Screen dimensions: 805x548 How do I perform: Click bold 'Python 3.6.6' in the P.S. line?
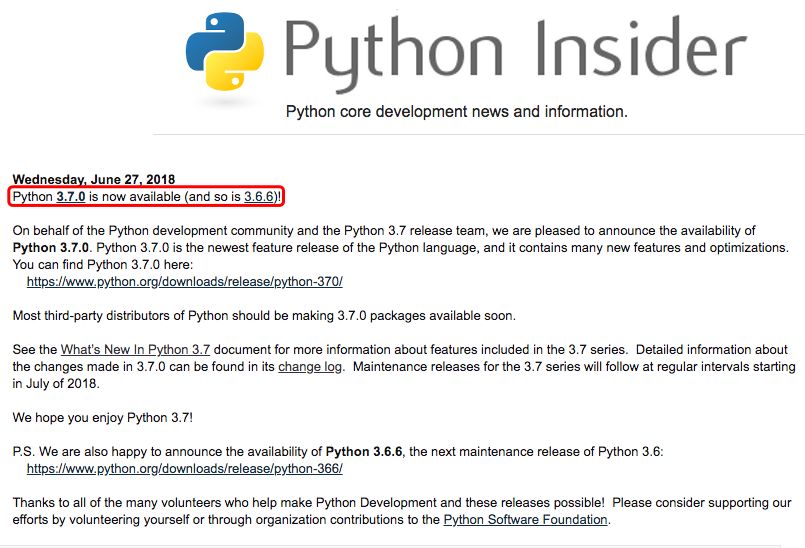364,452
